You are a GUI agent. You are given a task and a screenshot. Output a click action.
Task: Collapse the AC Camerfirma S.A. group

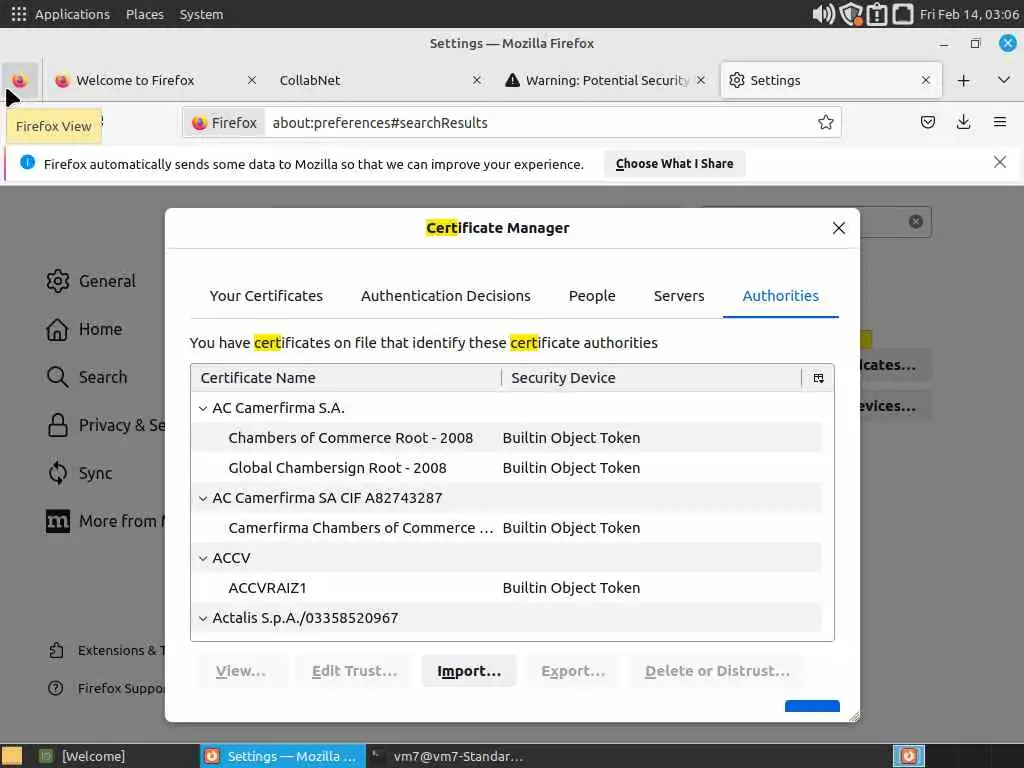coord(203,408)
